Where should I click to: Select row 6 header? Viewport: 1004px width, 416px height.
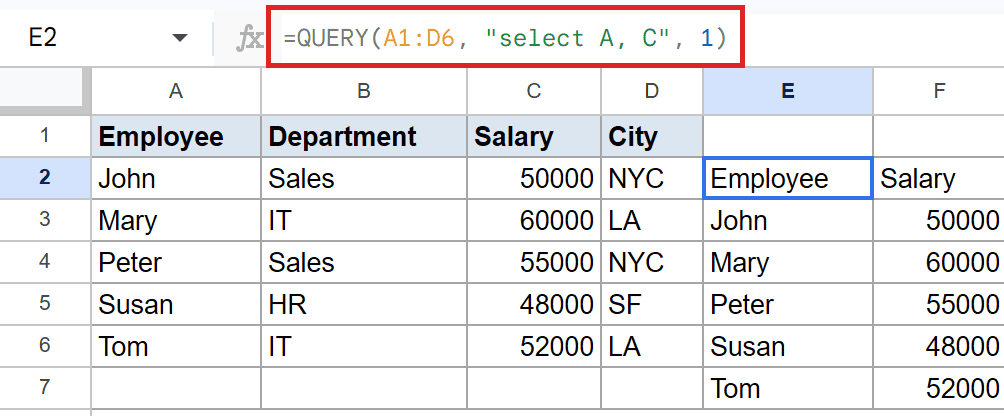coord(45,345)
